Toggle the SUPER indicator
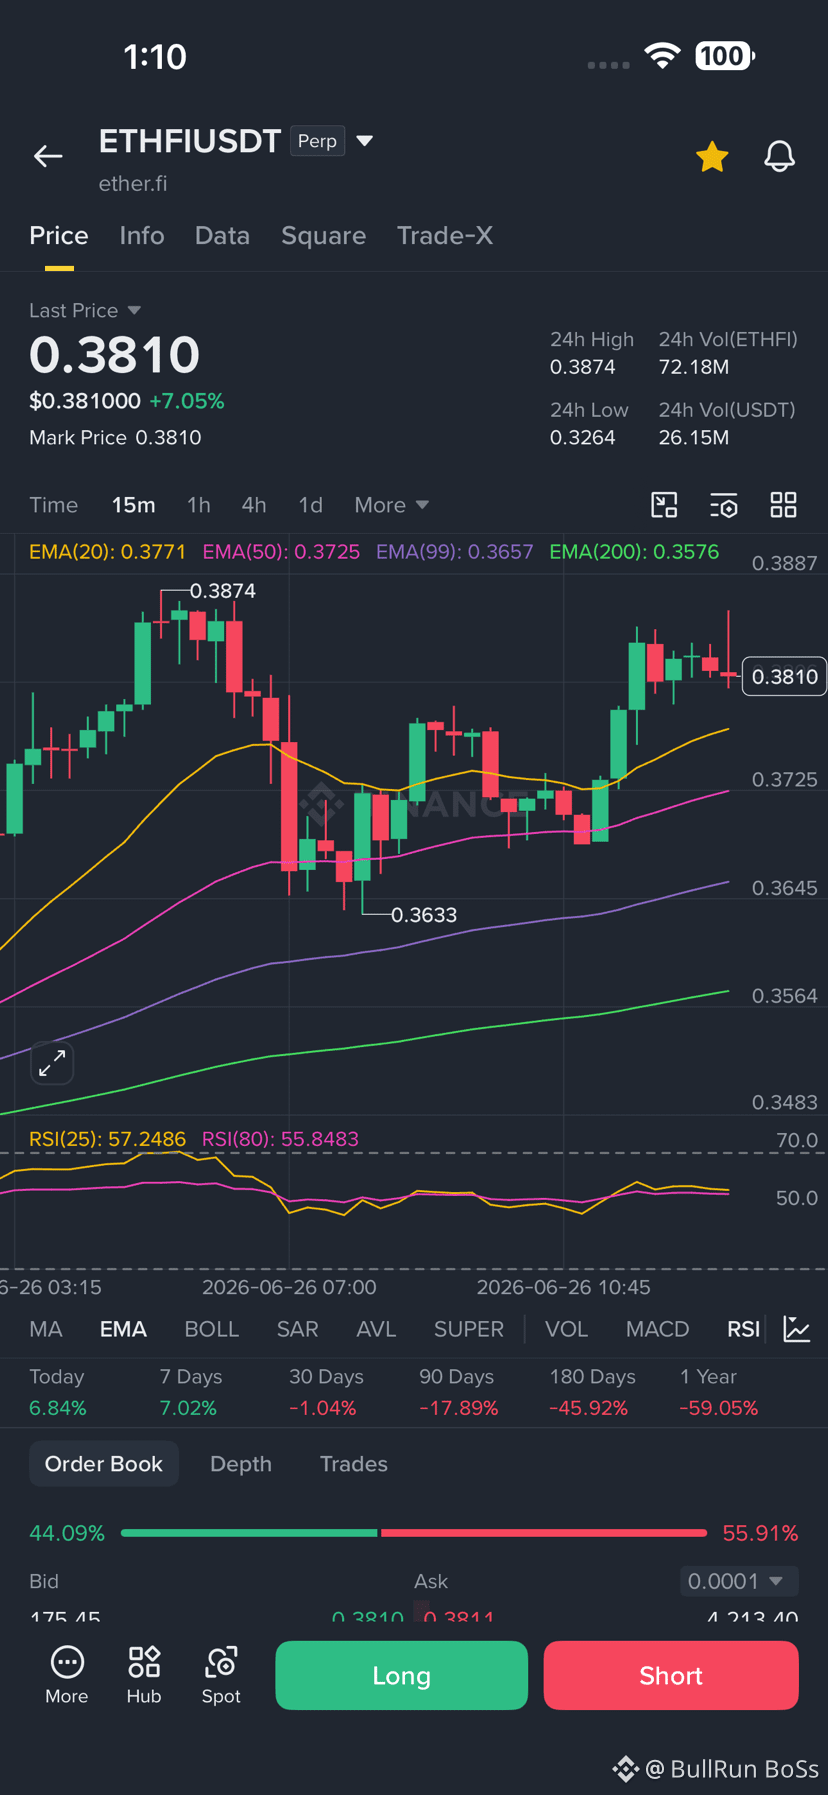This screenshot has width=828, height=1795. point(469,1329)
